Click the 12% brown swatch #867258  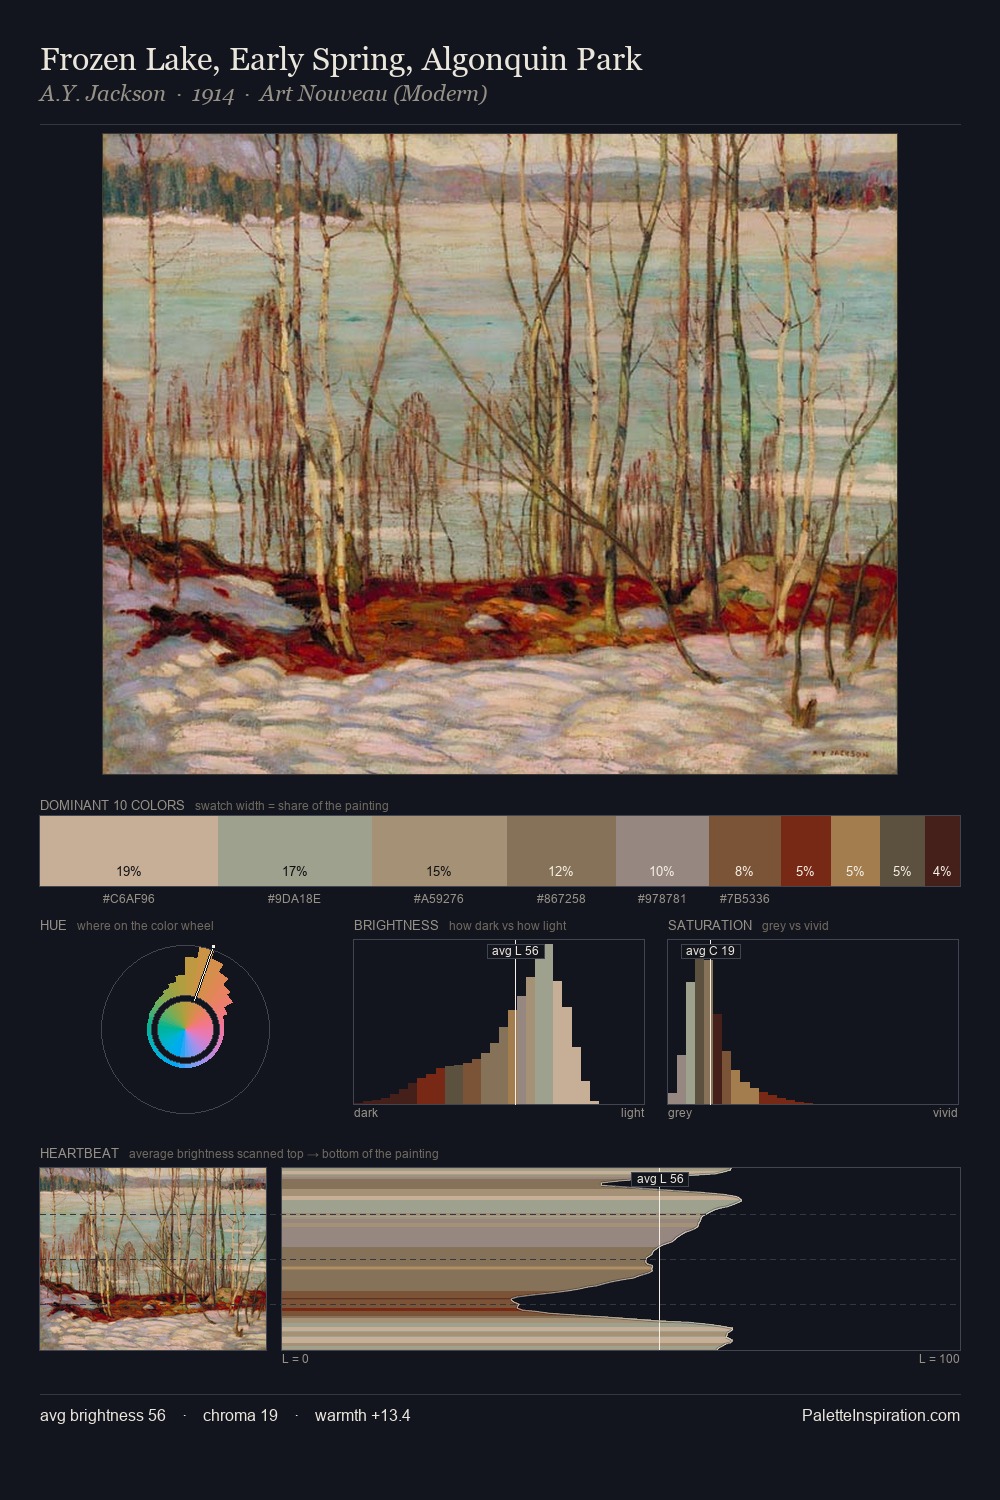(561, 851)
